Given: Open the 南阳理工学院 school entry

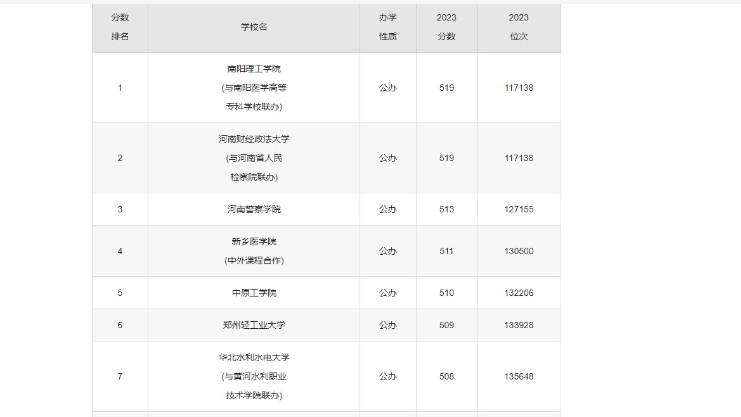Looking at the screenshot, I should [254, 70].
